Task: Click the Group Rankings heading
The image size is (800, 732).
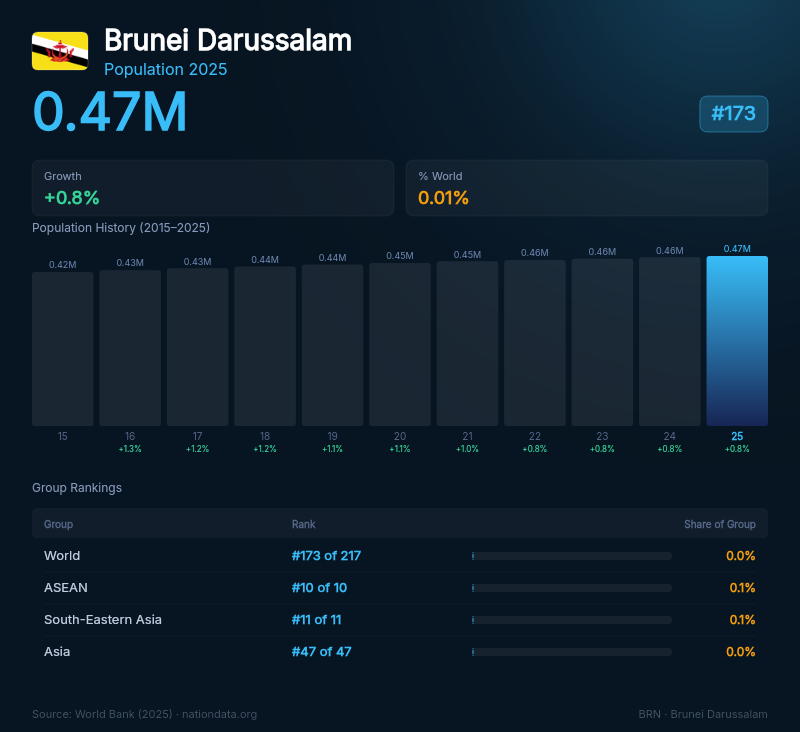Action: (77, 488)
